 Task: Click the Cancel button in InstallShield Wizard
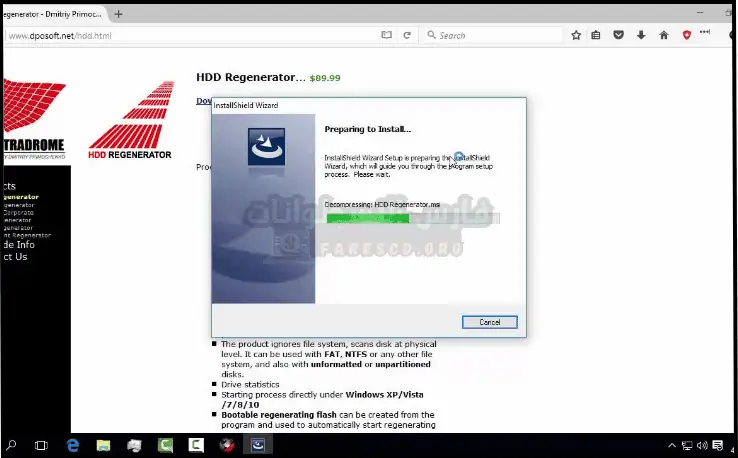coord(489,322)
